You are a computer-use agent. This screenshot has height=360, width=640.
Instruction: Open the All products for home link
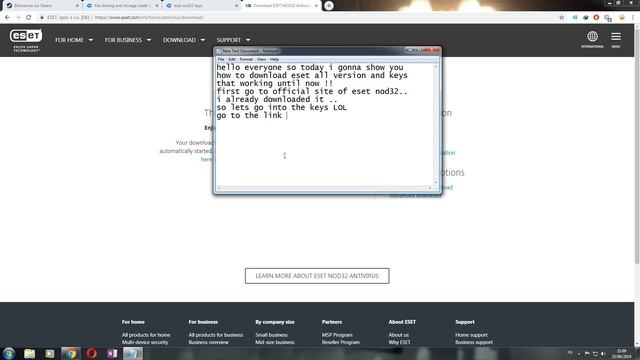[x=146, y=335]
